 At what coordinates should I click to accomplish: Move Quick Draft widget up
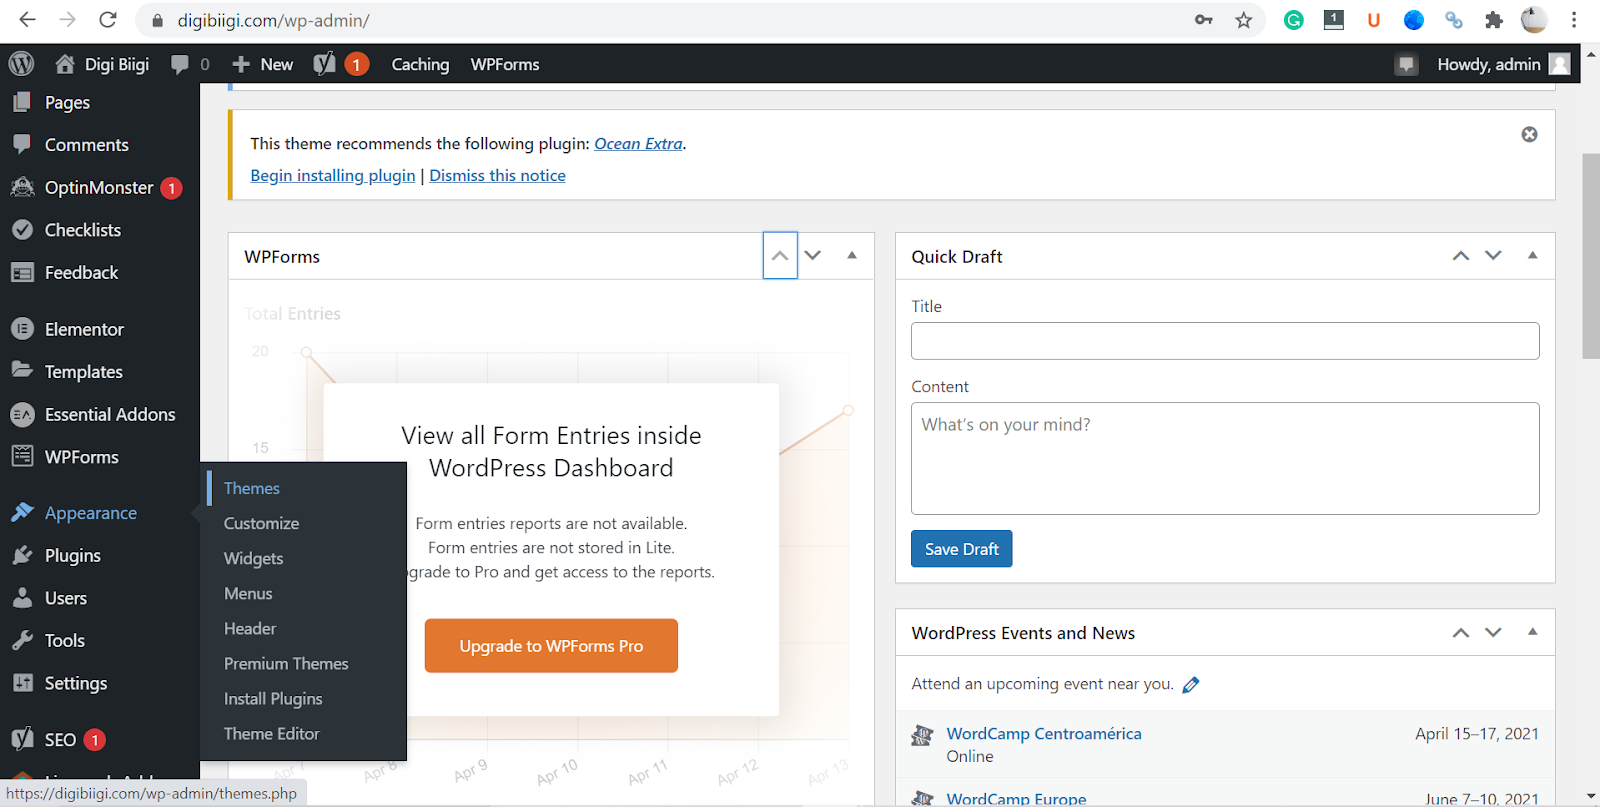pyautogui.click(x=1461, y=256)
